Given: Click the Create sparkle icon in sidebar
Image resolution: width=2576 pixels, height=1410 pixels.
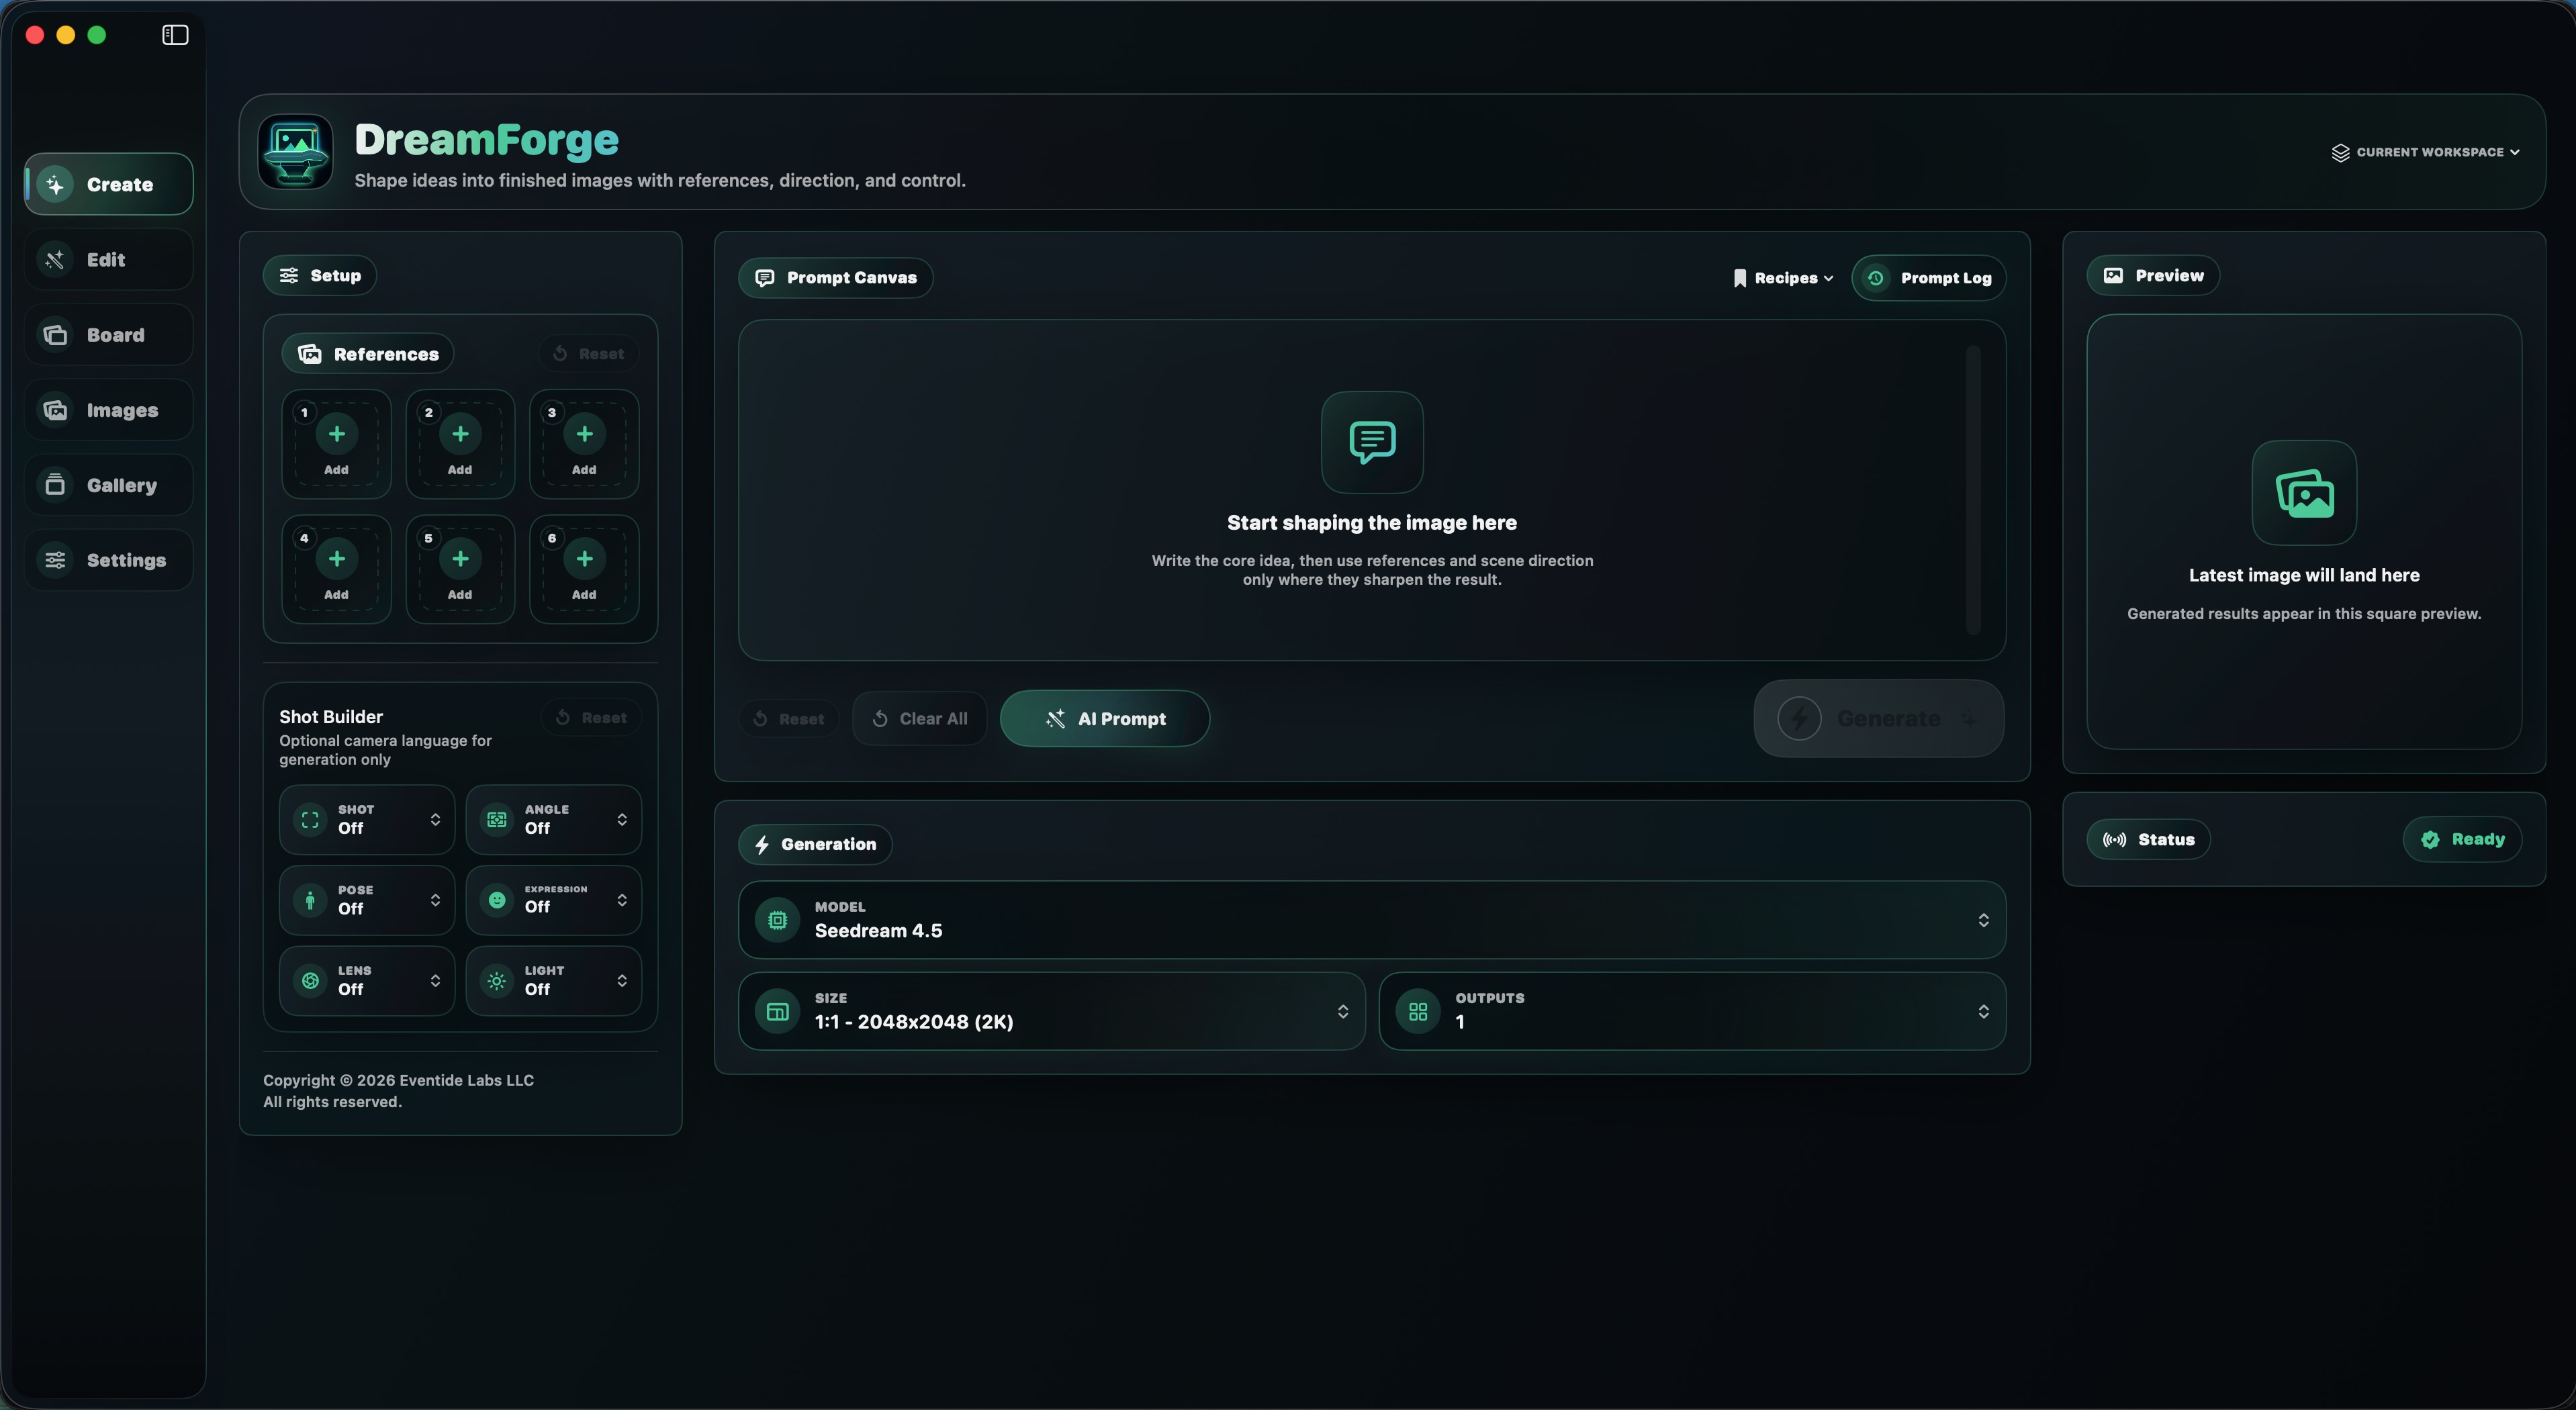Looking at the screenshot, I should 55,184.
